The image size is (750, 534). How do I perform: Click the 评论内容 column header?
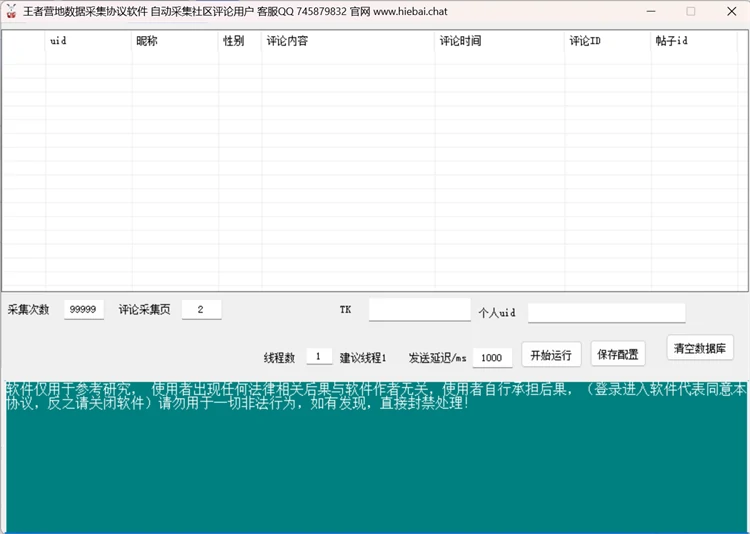coord(348,41)
